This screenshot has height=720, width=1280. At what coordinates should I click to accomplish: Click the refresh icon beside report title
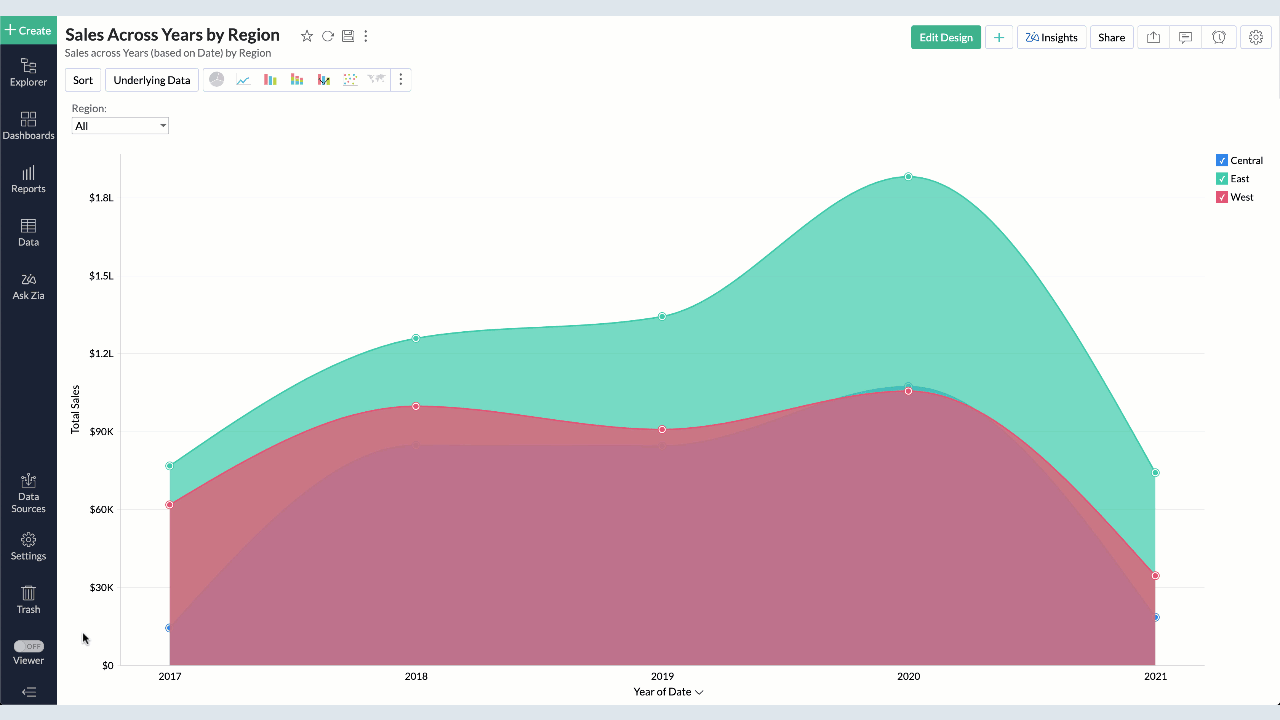pos(328,36)
